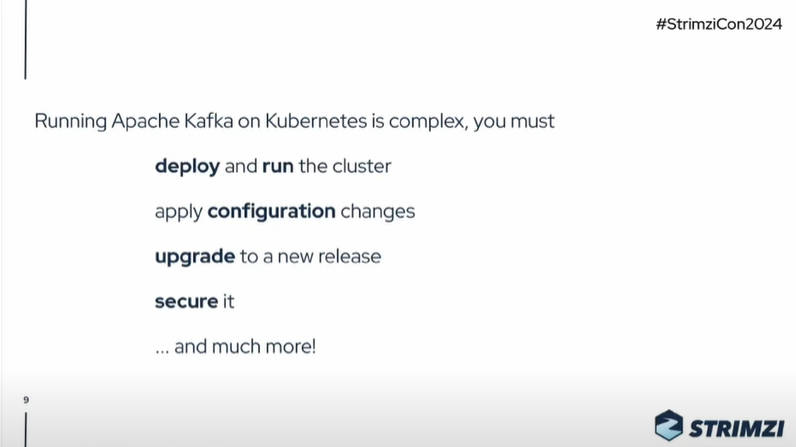Click the vertical line at top left
The height and width of the screenshot is (447, 796).
tap(25, 40)
